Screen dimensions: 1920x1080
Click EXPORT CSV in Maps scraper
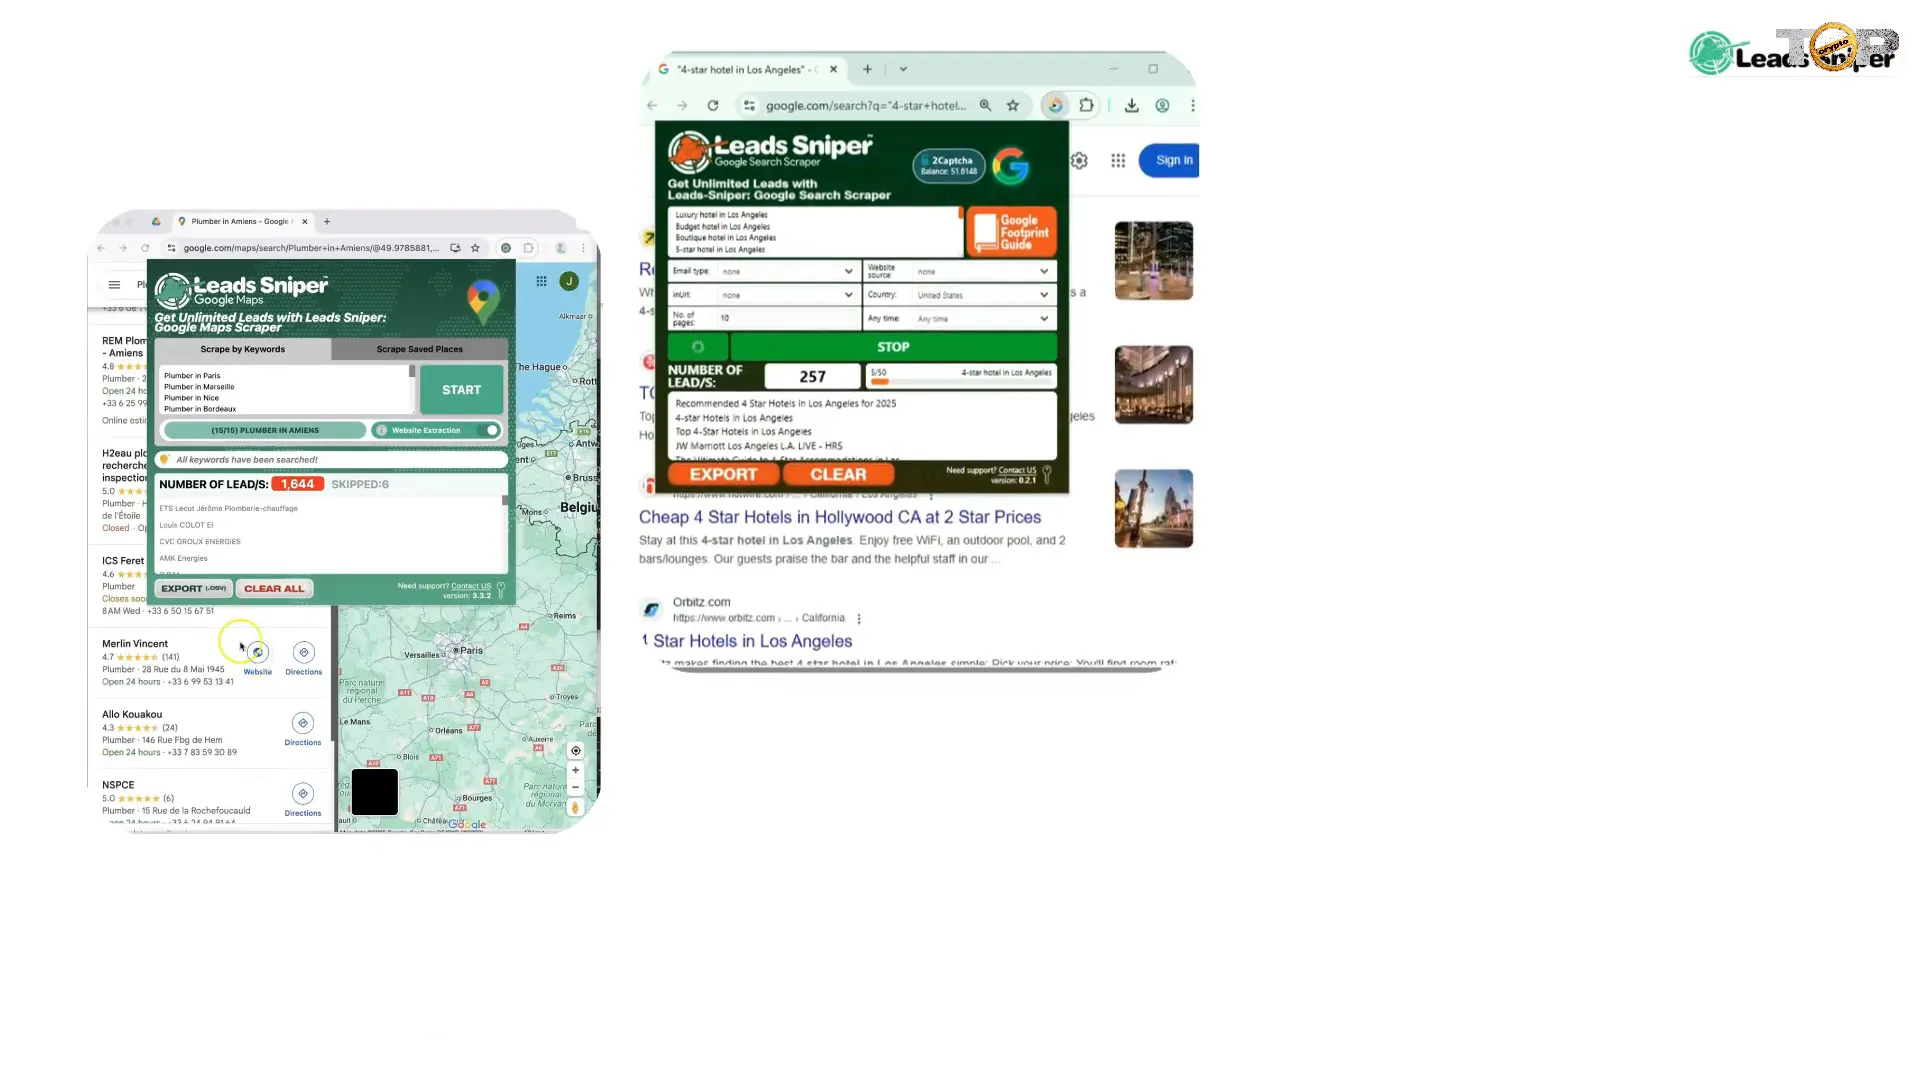pyautogui.click(x=193, y=589)
